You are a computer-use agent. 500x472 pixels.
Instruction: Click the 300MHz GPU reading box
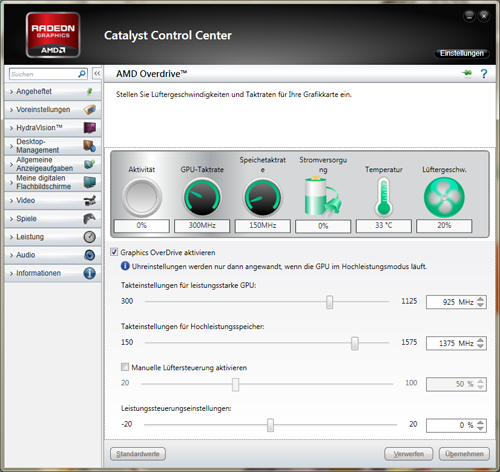(202, 226)
